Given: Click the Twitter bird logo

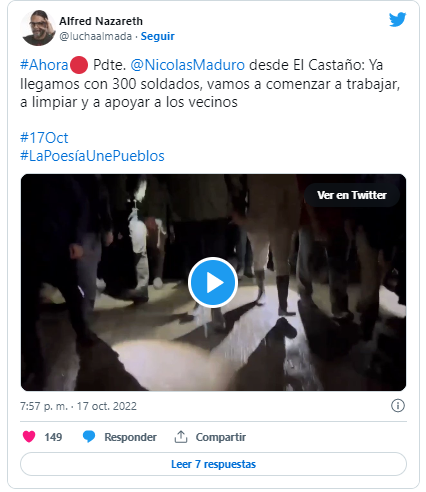Looking at the screenshot, I should click(x=397, y=19).
